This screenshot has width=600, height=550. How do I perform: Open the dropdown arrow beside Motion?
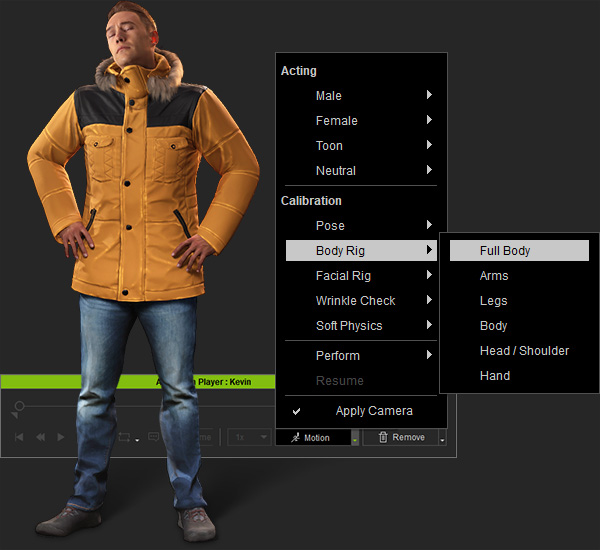click(355, 438)
